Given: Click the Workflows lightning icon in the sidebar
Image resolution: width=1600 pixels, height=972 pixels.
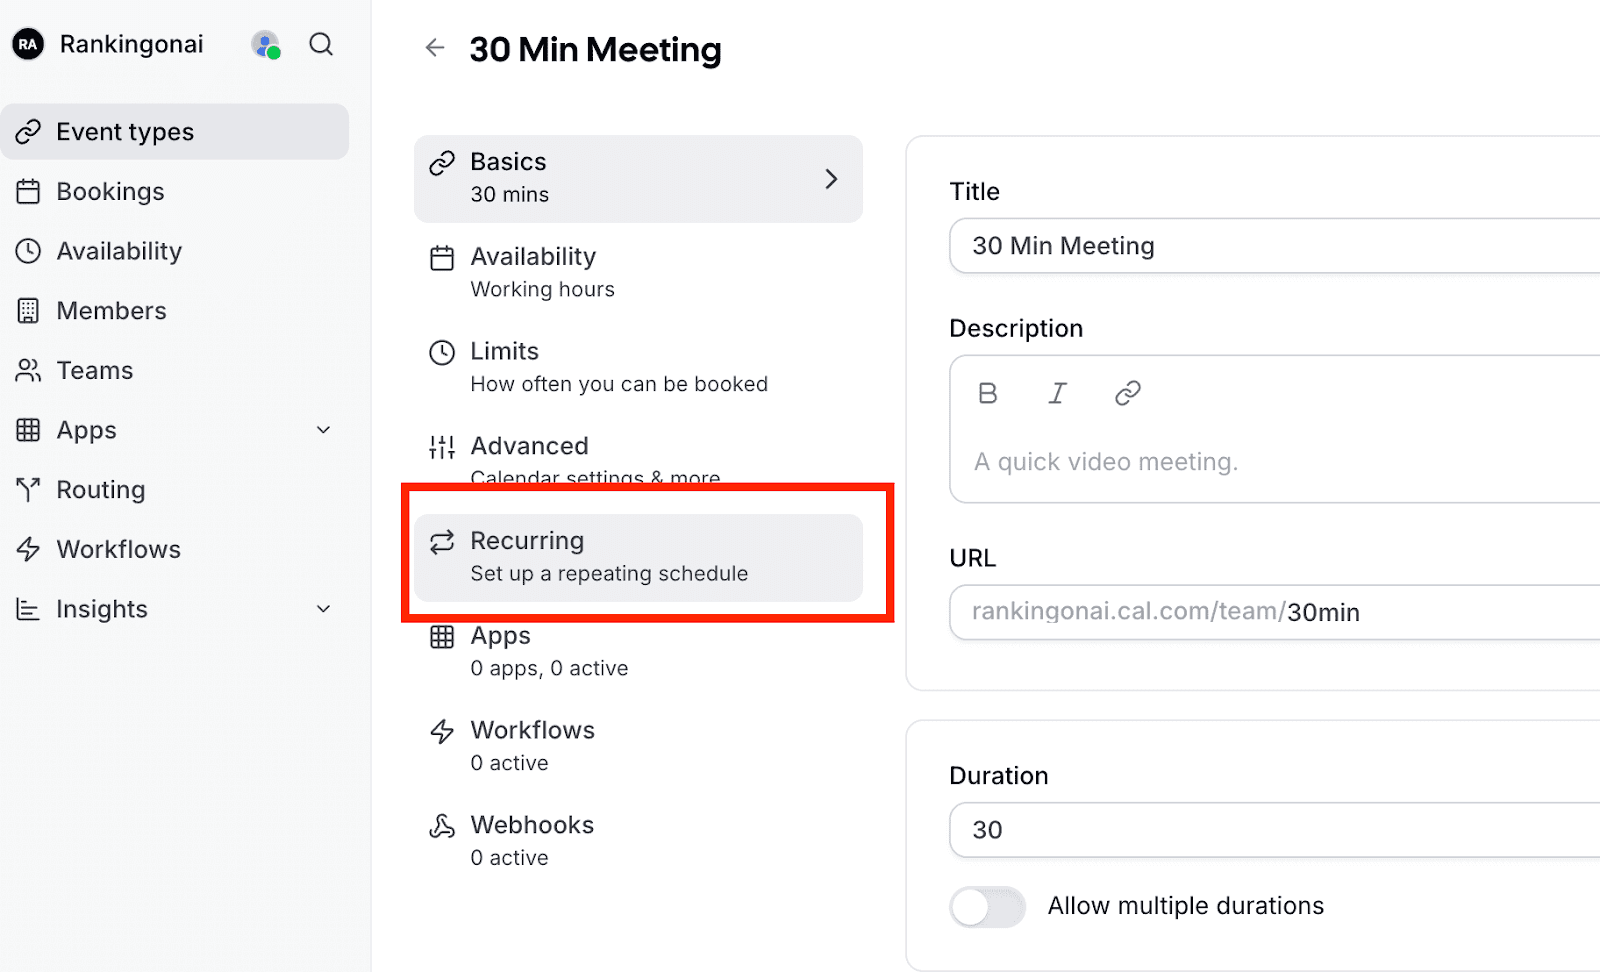Looking at the screenshot, I should tap(28, 549).
